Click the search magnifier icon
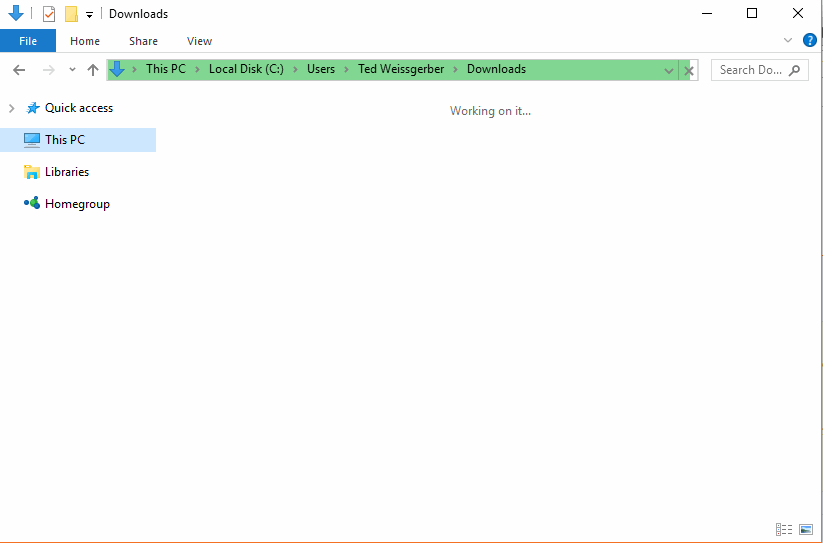The width and height of the screenshot is (823, 543). (x=794, y=70)
